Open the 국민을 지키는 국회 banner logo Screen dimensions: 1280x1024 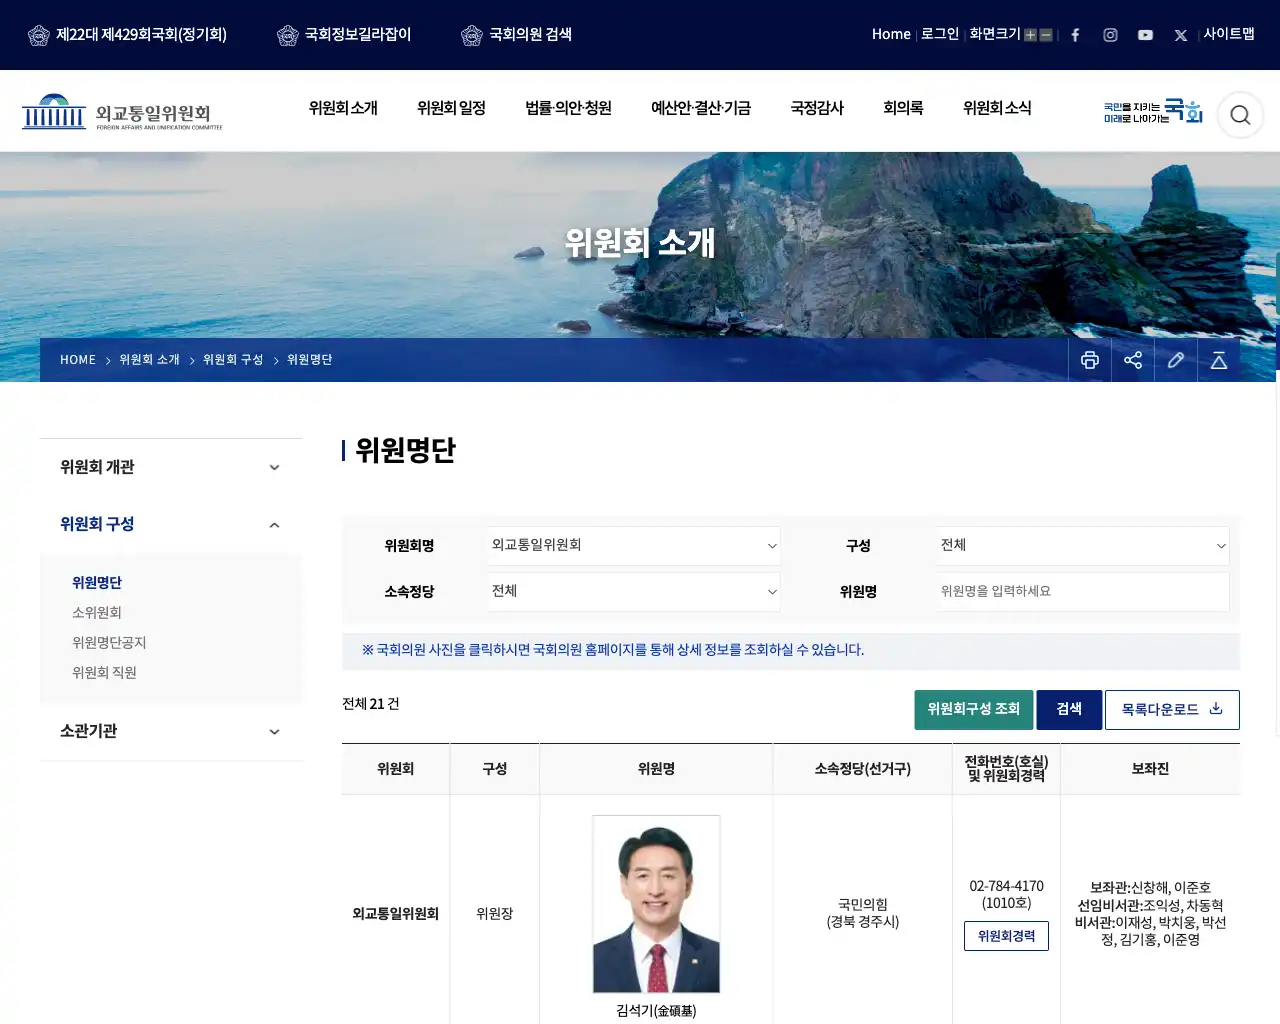[x=1153, y=111]
